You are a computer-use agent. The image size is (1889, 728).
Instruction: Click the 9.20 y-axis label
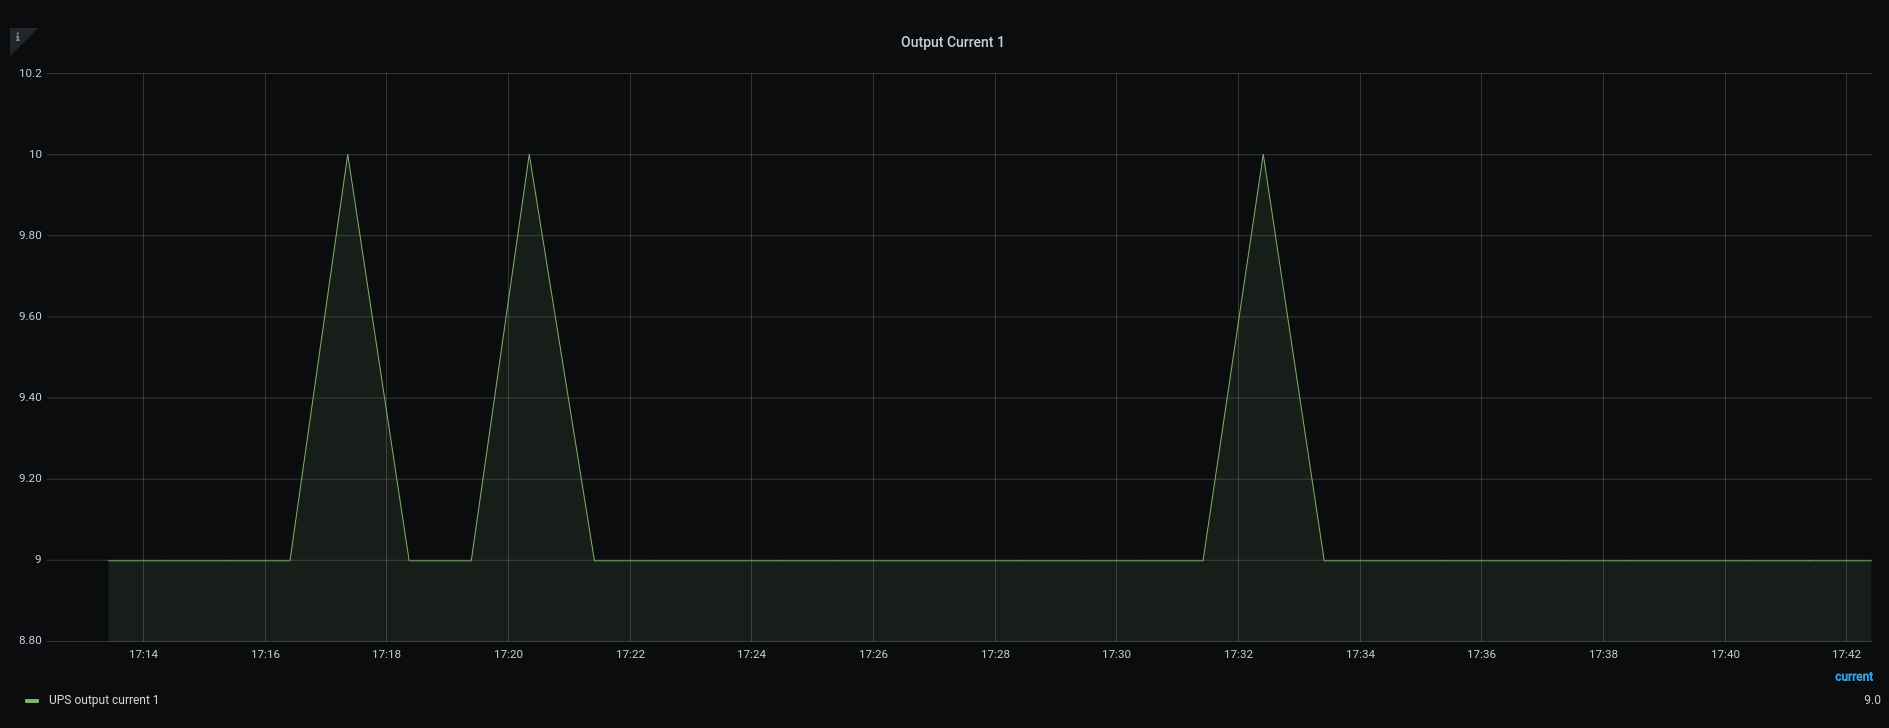click(31, 479)
